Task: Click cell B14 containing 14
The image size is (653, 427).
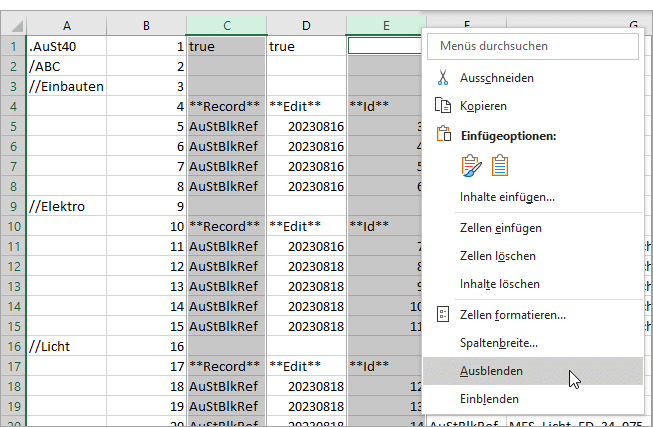Action: coord(146,306)
